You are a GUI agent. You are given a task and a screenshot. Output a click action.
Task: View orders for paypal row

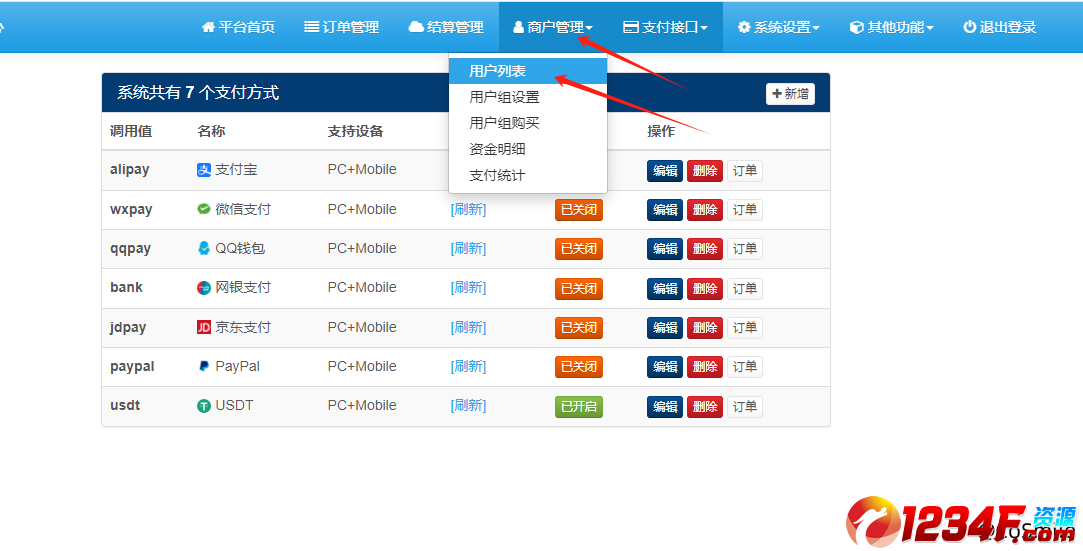745,367
